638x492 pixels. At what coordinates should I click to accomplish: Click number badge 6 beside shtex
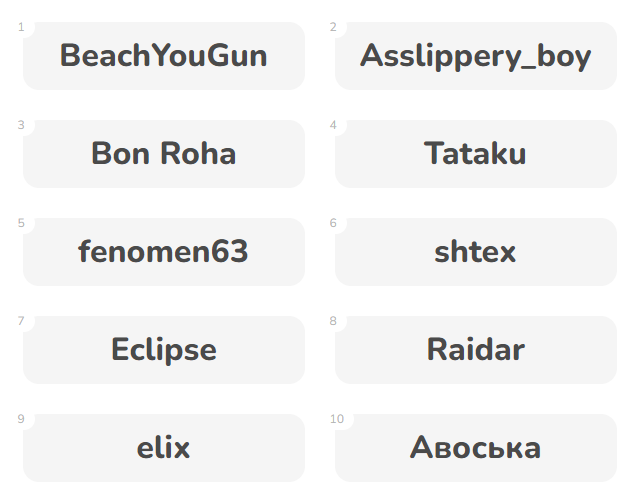click(333, 223)
